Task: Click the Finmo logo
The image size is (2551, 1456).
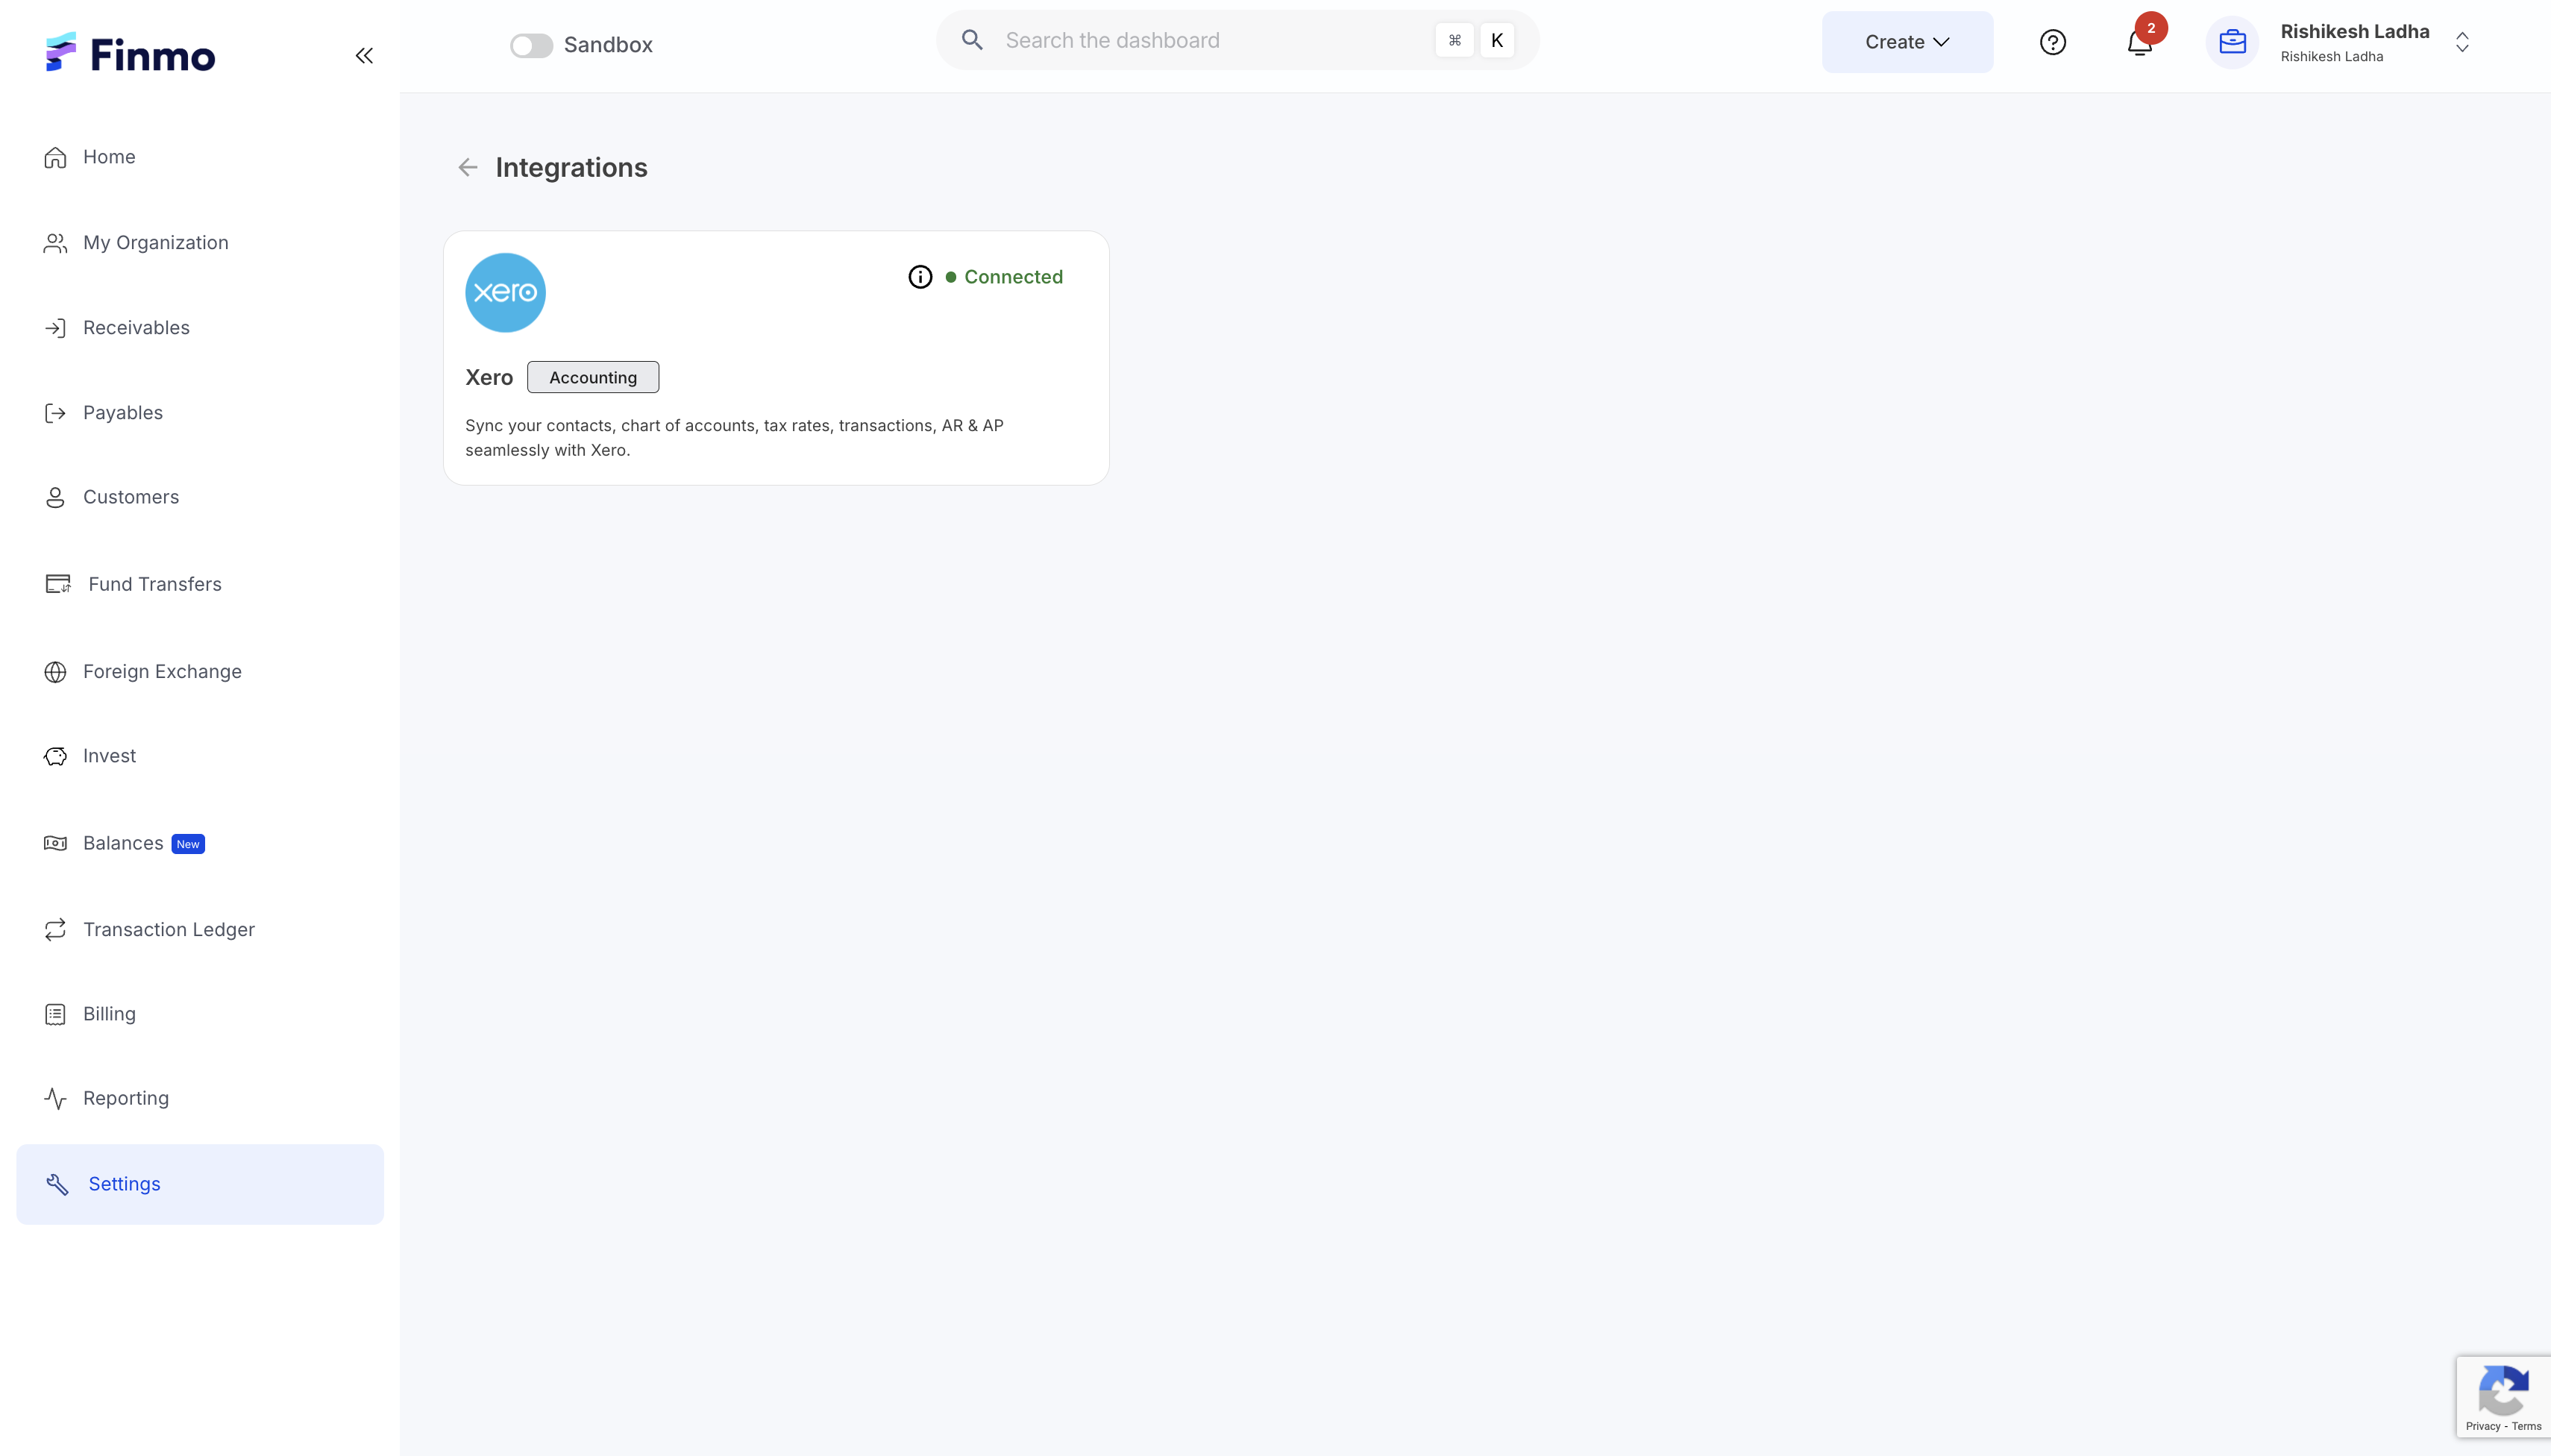Action: 130,54
